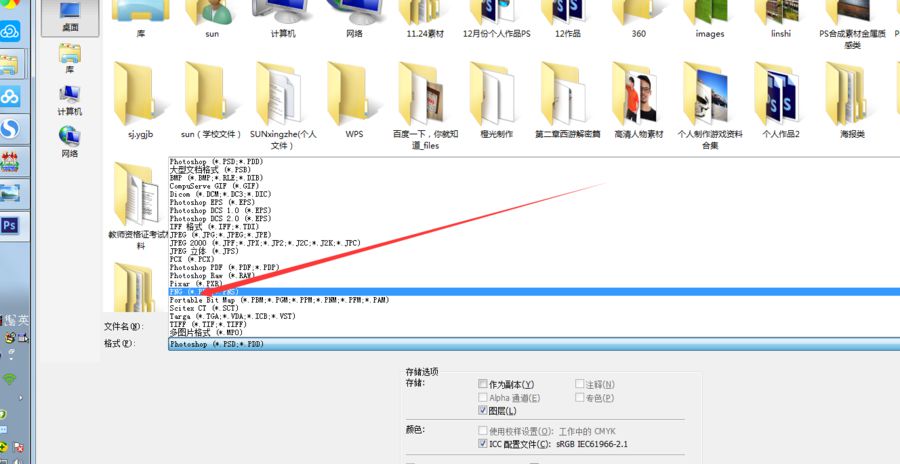Viewport: 900px width, 464px height.
Task: Toggle the 使用校样设置(O) checkbox
Action: point(483,431)
